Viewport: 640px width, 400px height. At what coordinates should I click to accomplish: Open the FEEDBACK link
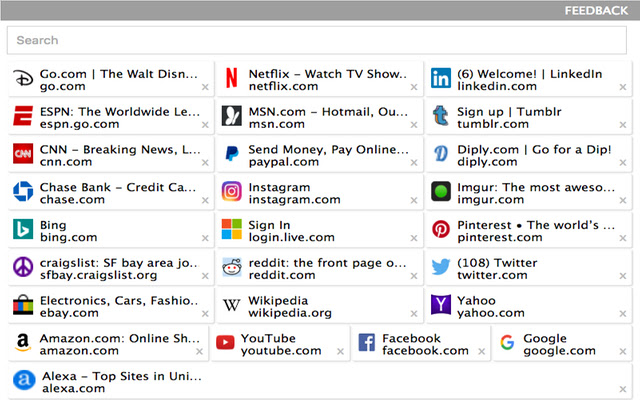coord(596,11)
